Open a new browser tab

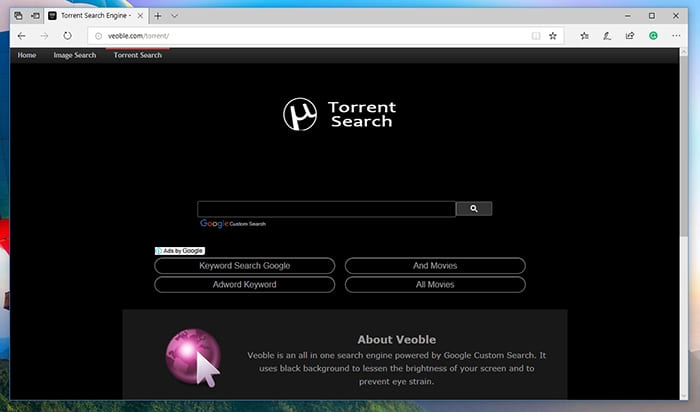coord(158,16)
